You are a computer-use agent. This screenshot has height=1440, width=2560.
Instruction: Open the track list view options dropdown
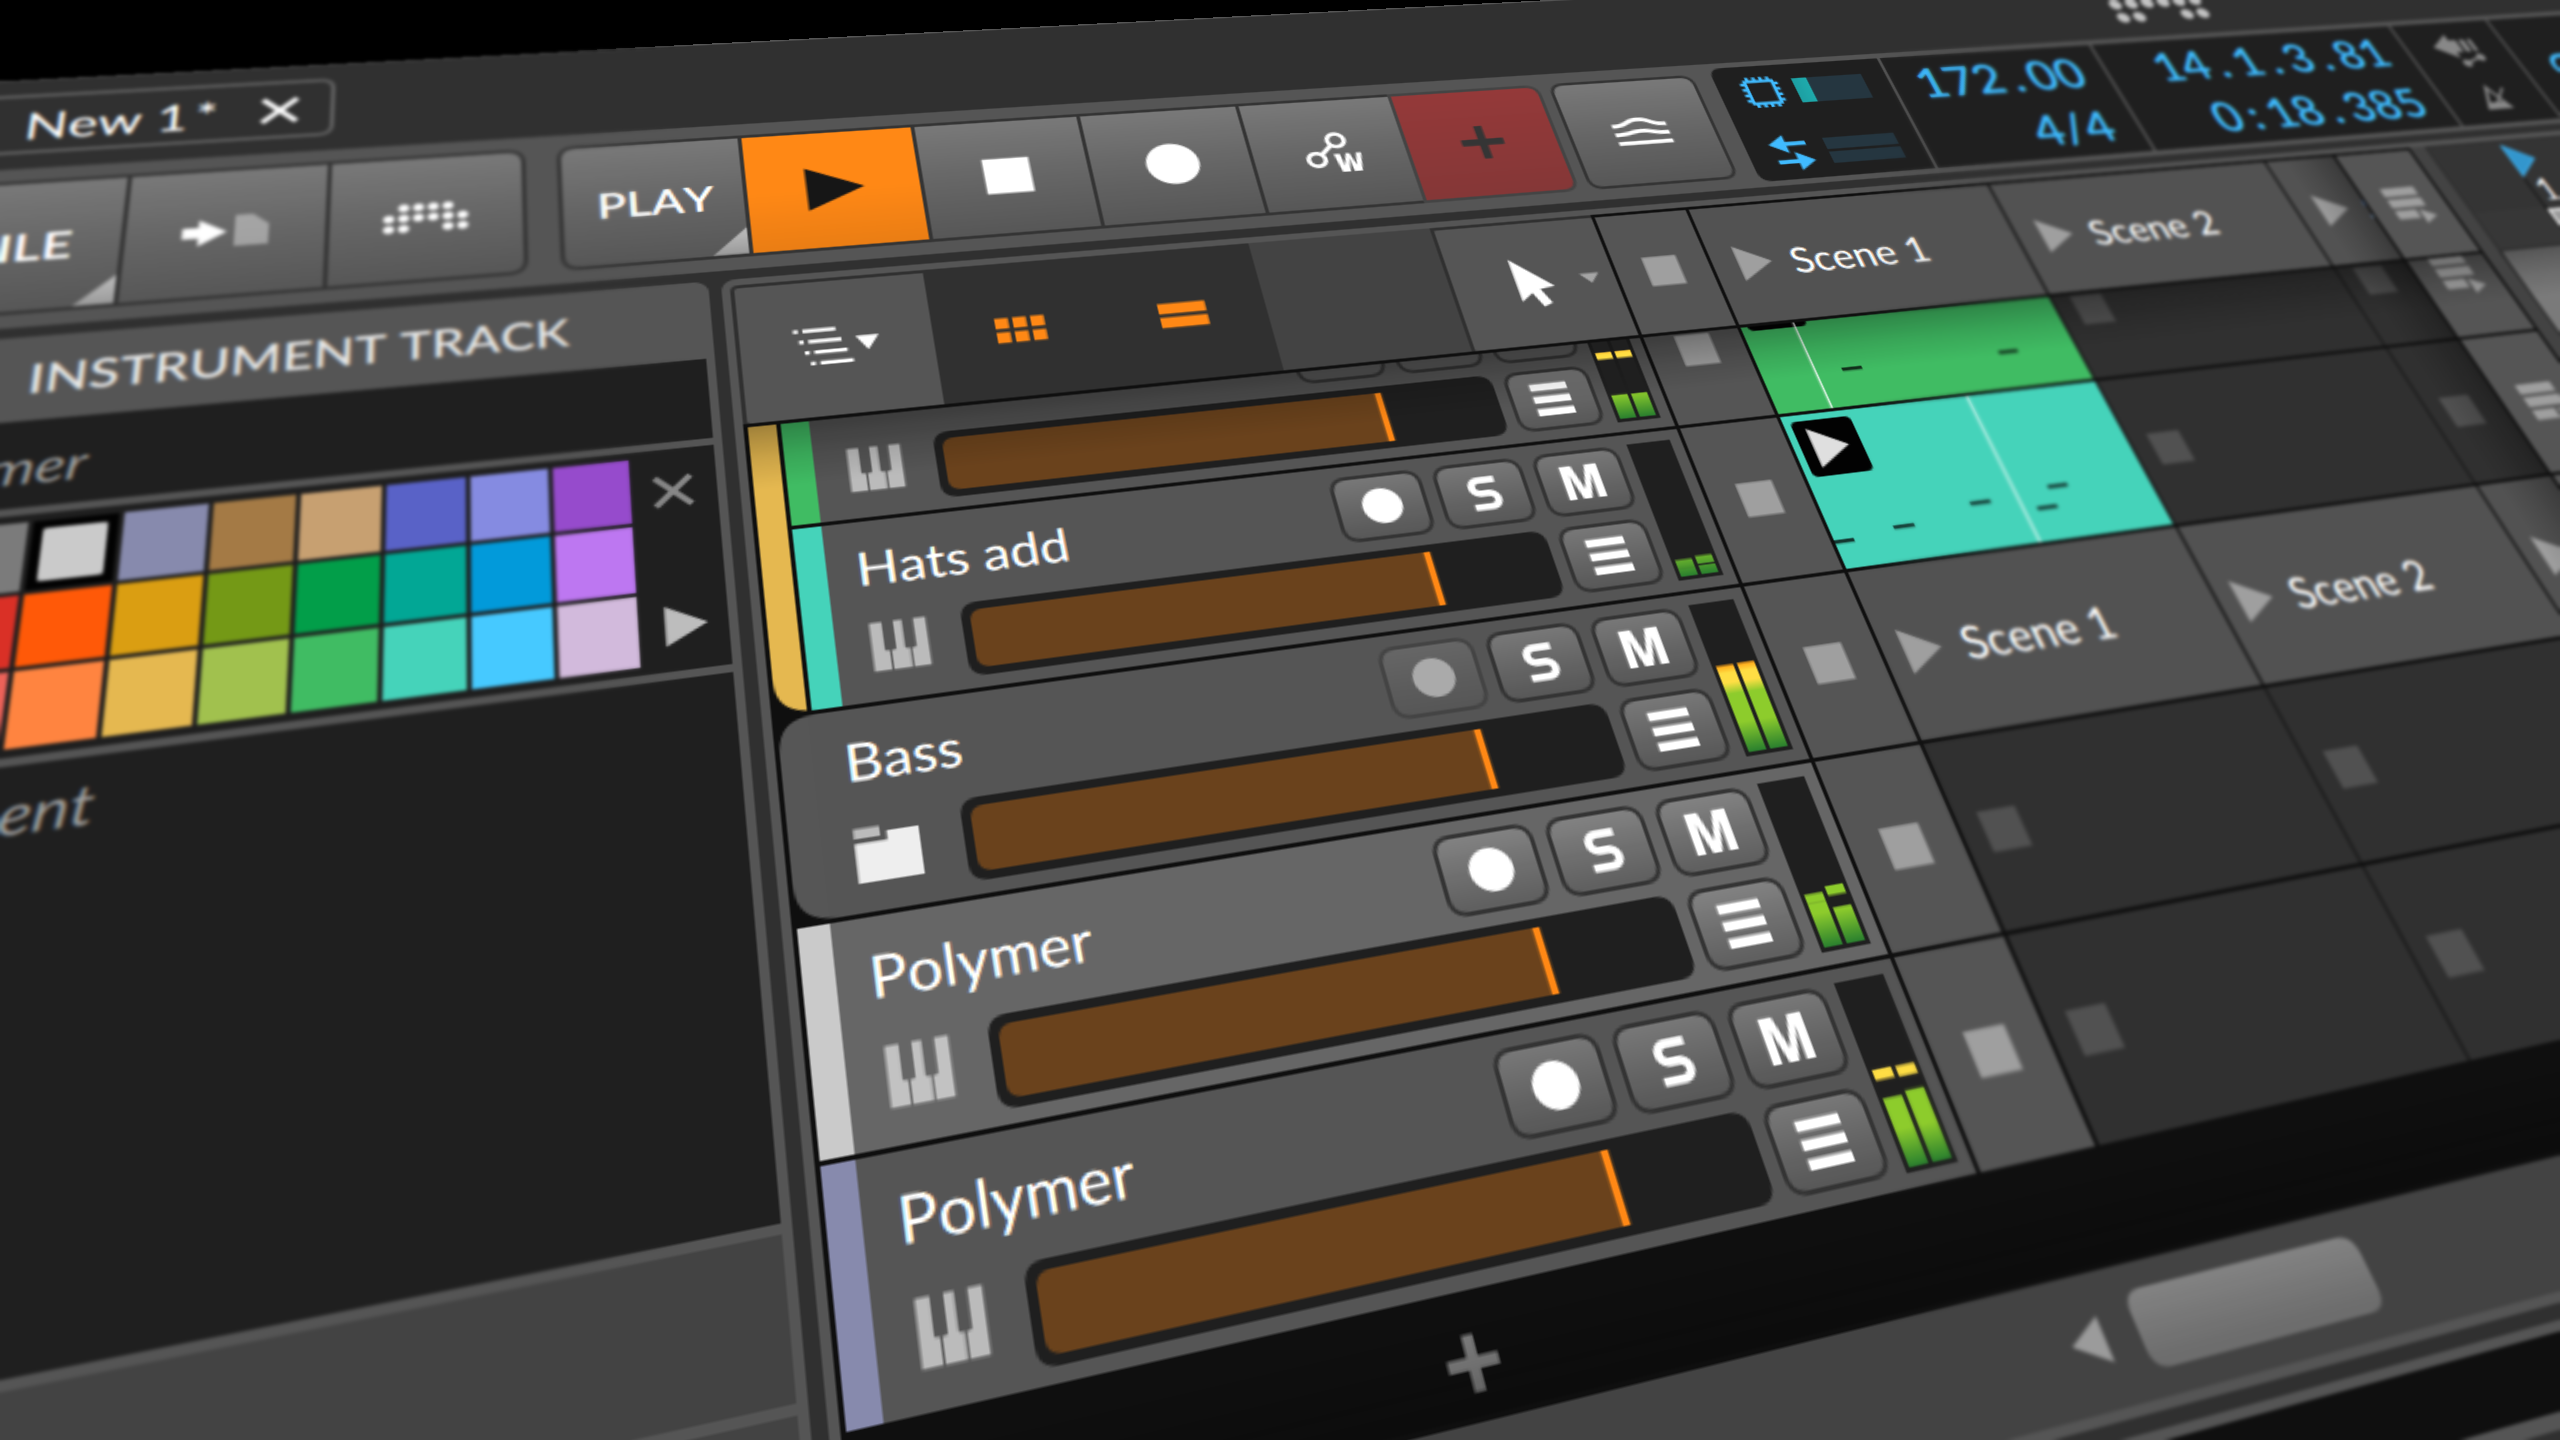(836, 345)
